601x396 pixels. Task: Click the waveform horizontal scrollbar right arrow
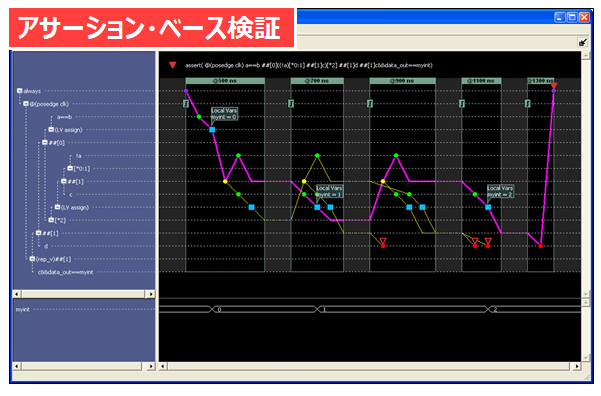click(x=576, y=366)
